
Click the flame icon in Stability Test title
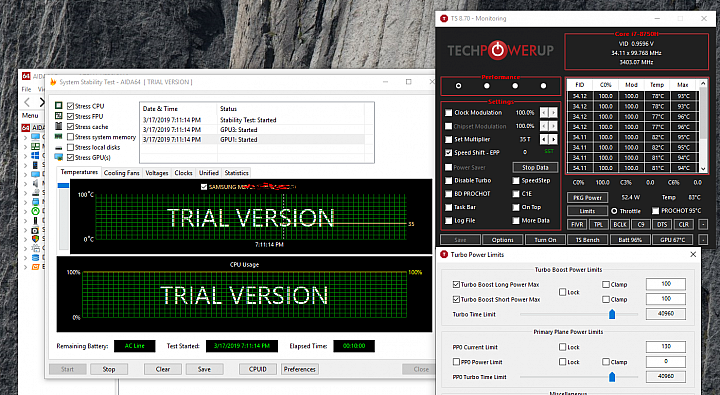[53, 82]
